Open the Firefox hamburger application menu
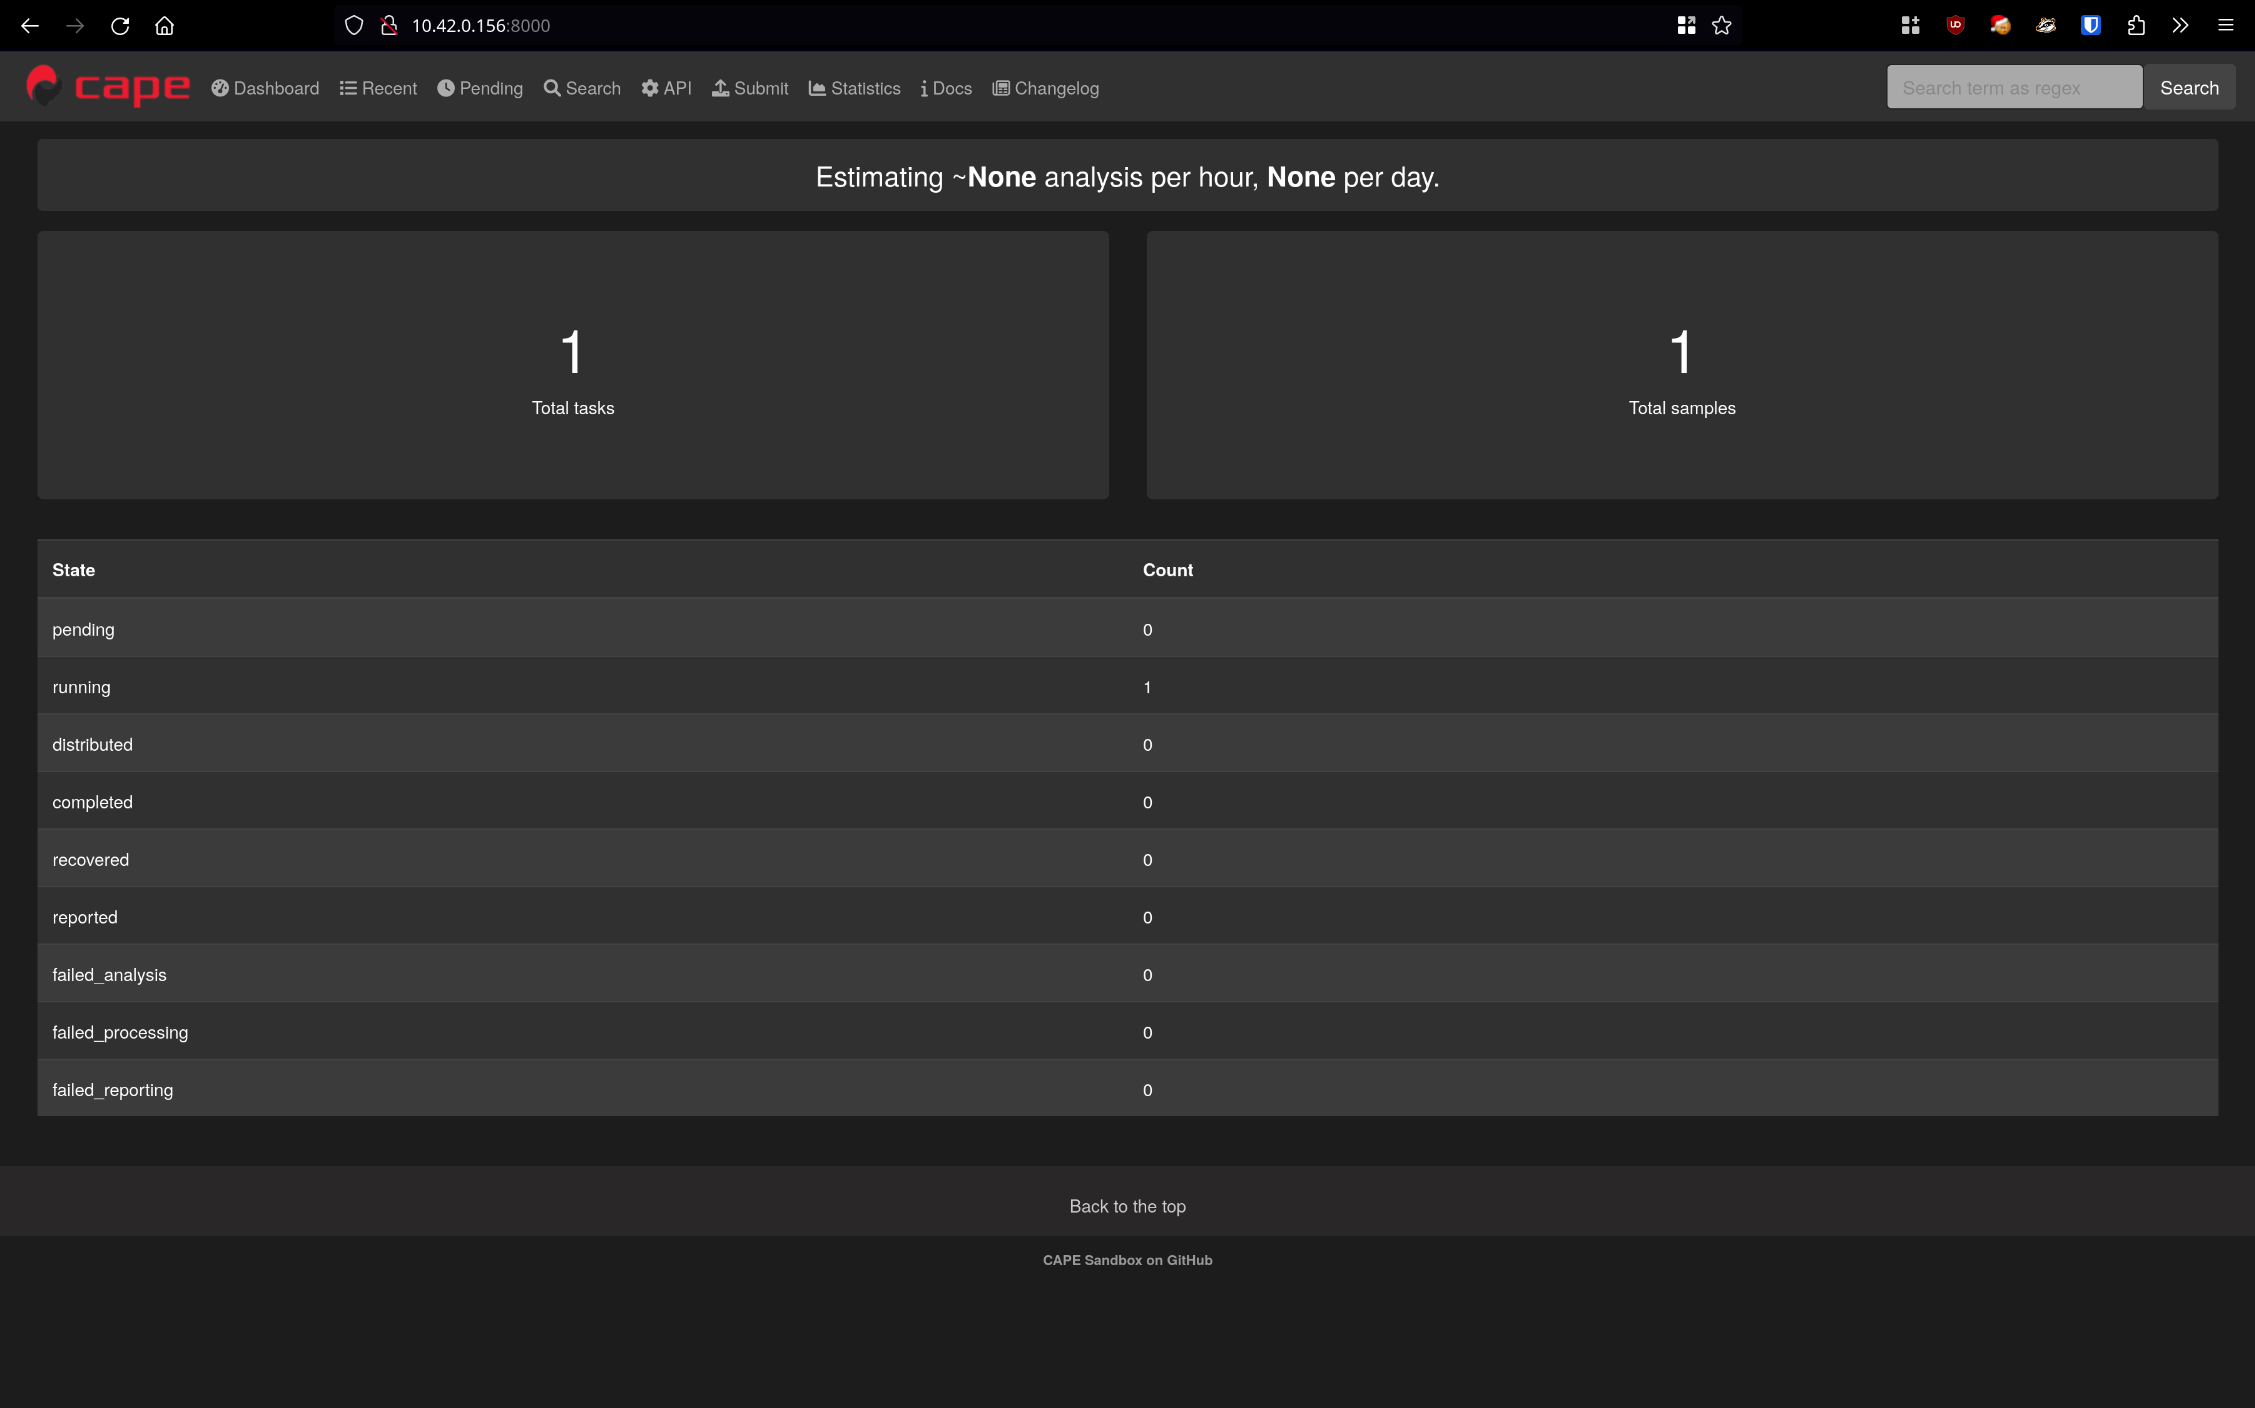The width and height of the screenshot is (2255, 1408). tap(2225, 26)
